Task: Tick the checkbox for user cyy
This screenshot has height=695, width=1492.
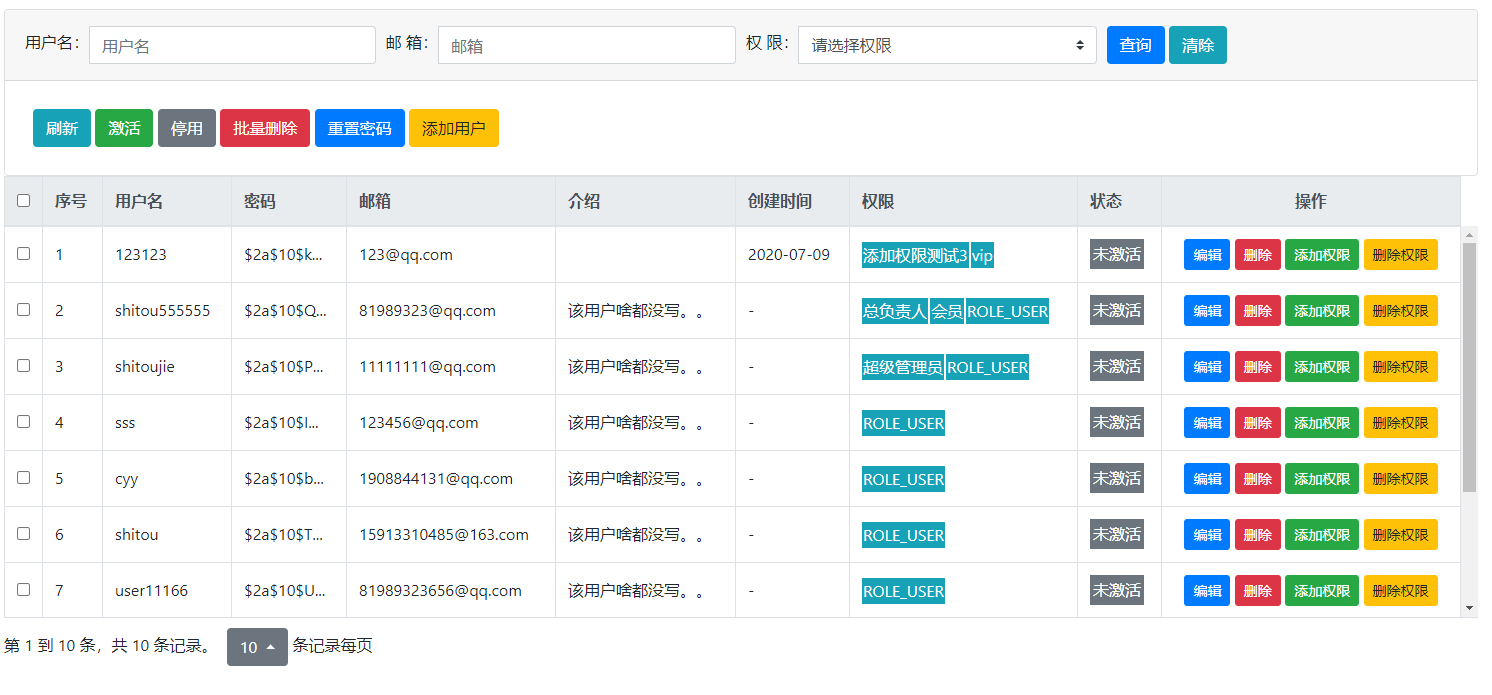Action: (x=24, y=478)
